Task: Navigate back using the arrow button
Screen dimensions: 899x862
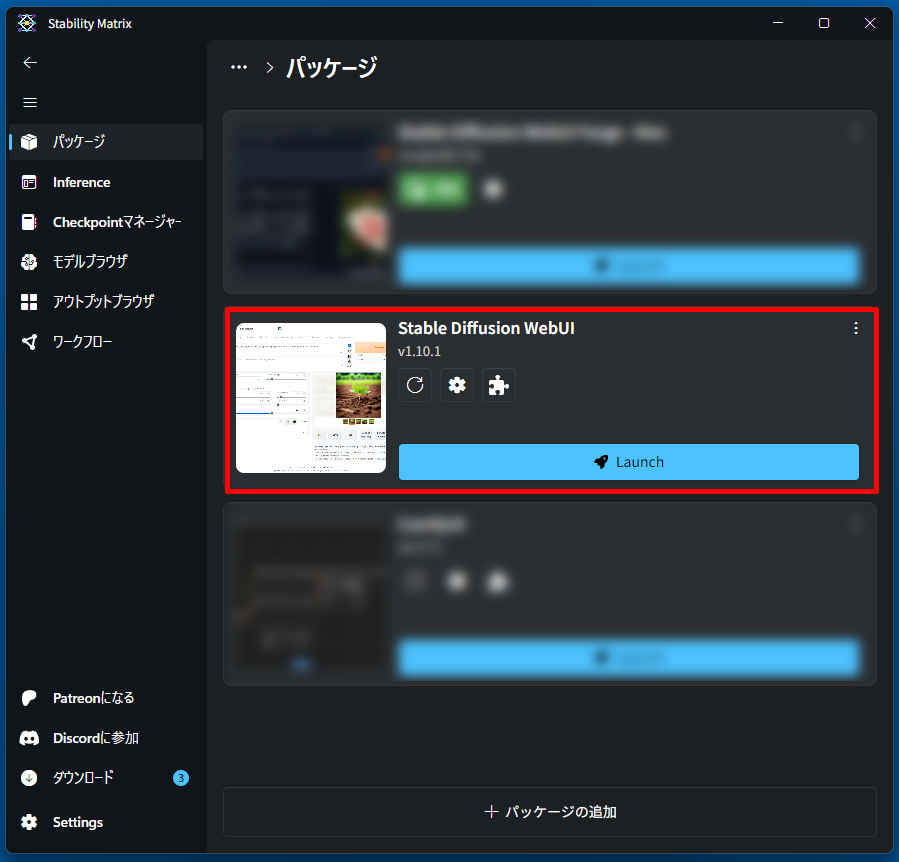Action: tap(29, 62)
